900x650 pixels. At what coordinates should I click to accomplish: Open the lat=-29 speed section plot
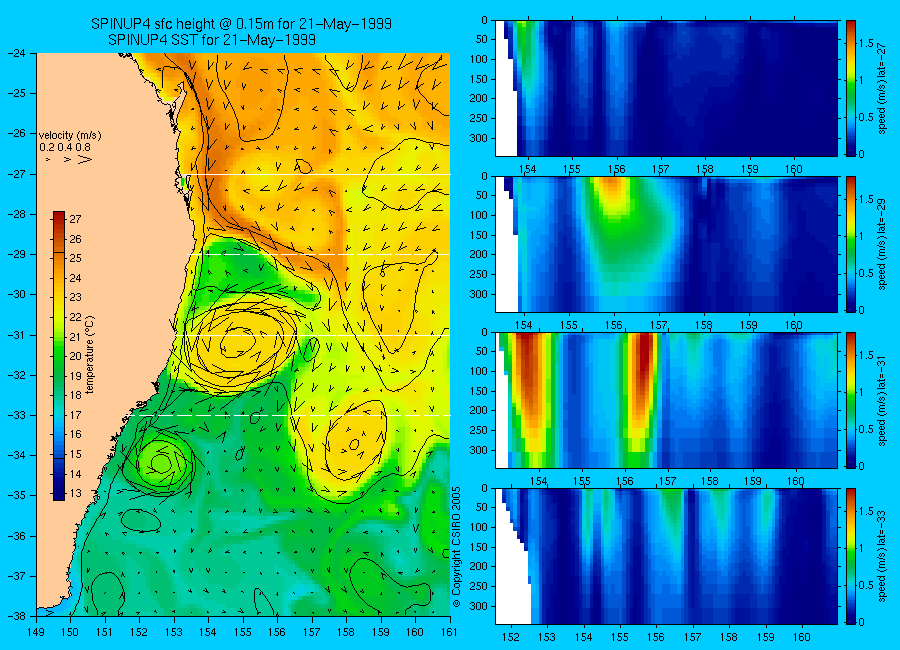pyautogui.click(x=666, y=244)
